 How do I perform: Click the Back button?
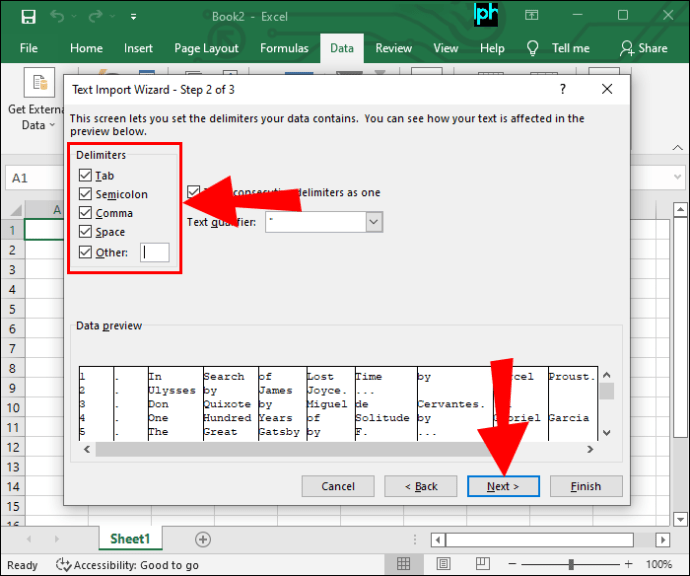(x=421, y=486)
